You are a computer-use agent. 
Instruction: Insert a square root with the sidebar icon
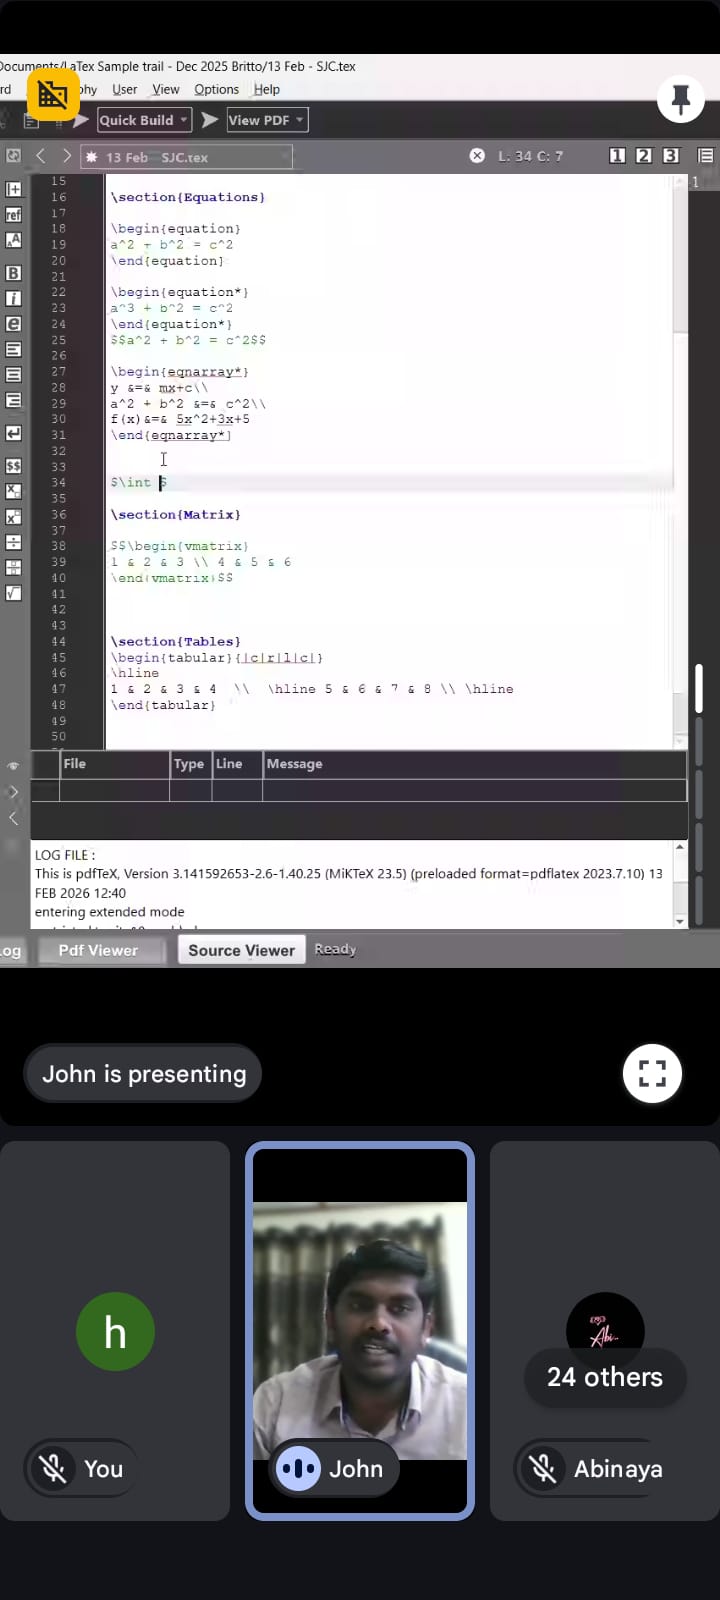pyautogui.click(x=13, y=593)
